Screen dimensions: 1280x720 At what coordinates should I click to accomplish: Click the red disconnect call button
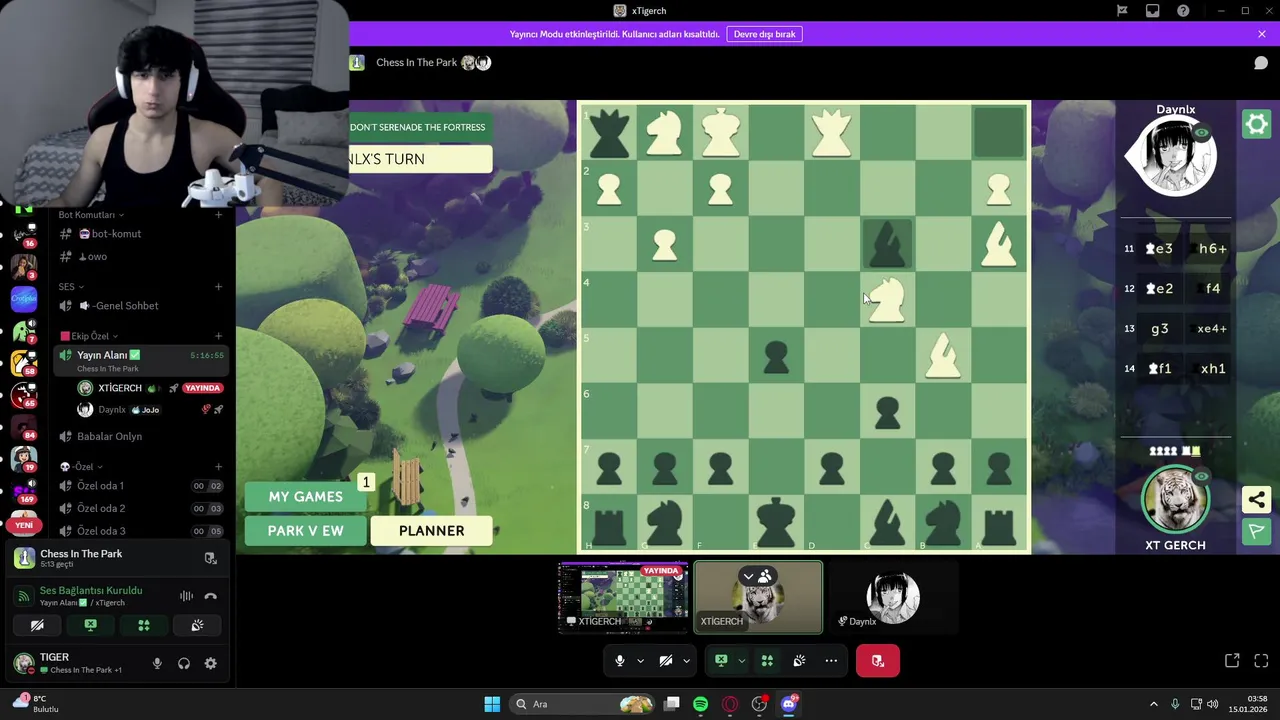point(878,661)
